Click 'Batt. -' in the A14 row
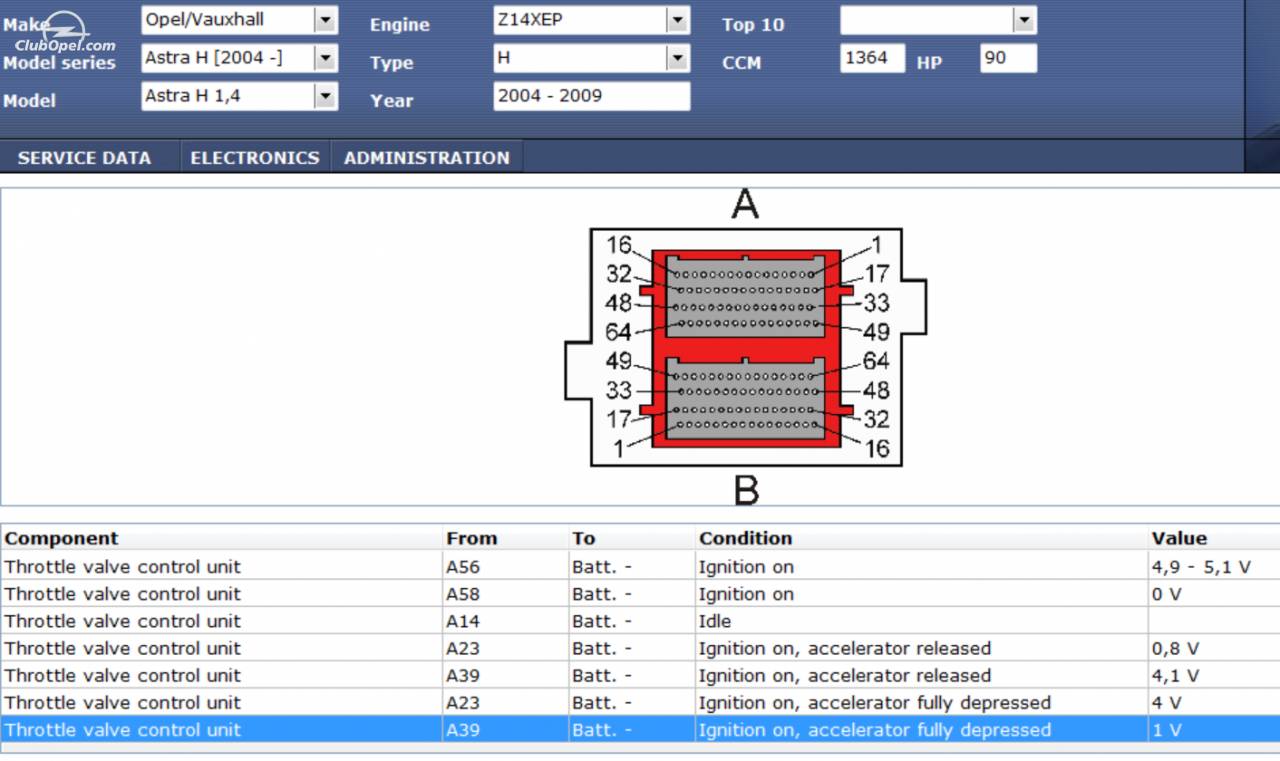 (x=632, y=621)
